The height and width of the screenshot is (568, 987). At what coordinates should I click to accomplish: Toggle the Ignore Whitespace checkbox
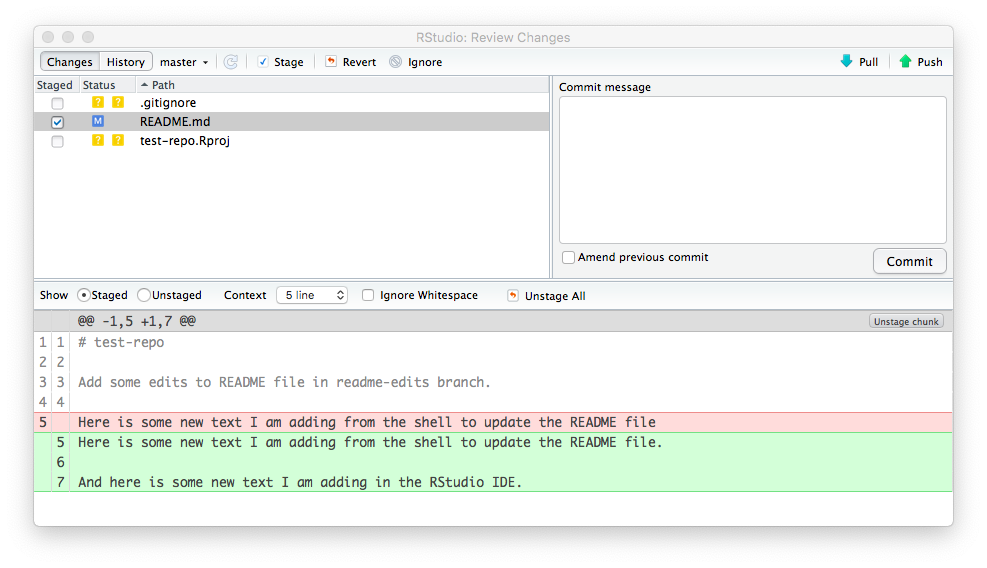click(x=368, y=295)
